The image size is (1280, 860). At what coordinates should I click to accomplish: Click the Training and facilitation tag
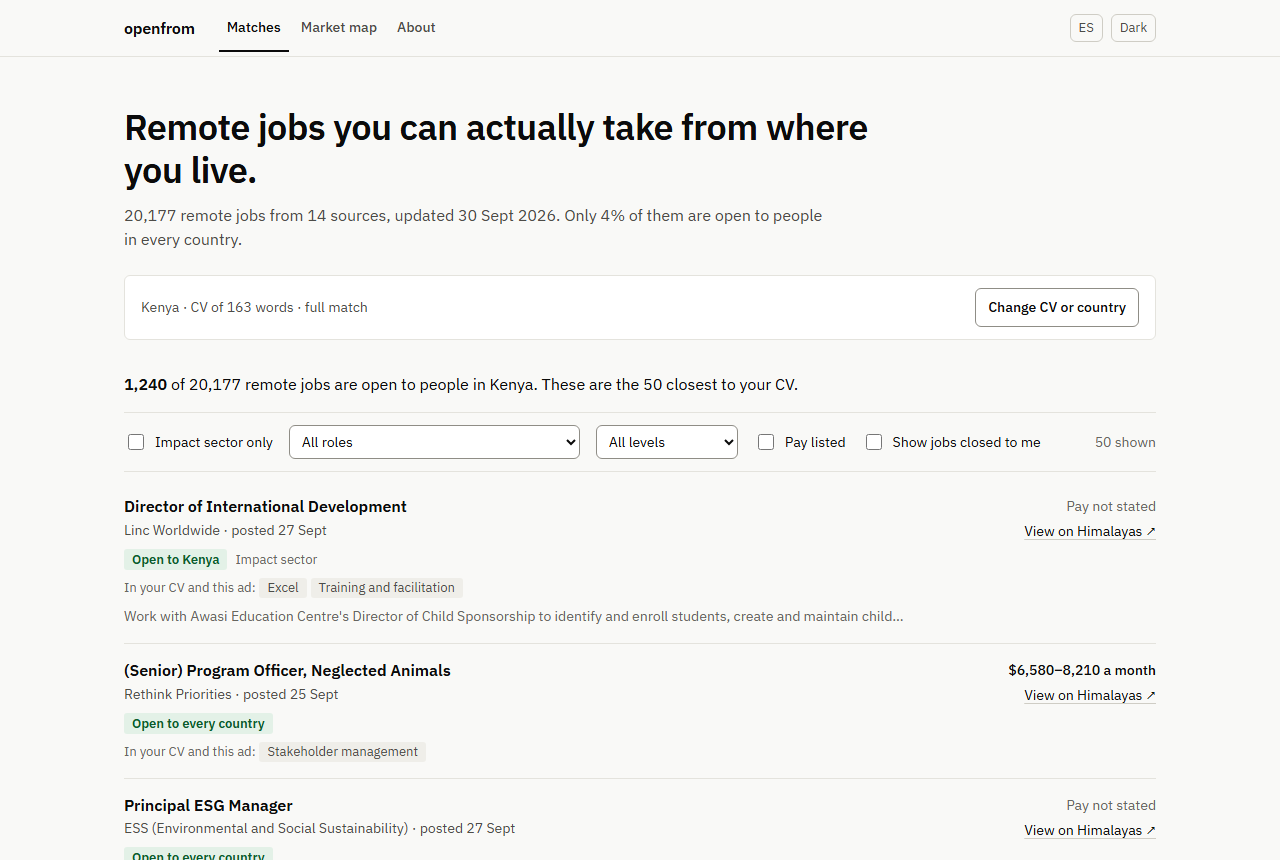point(386,588)
